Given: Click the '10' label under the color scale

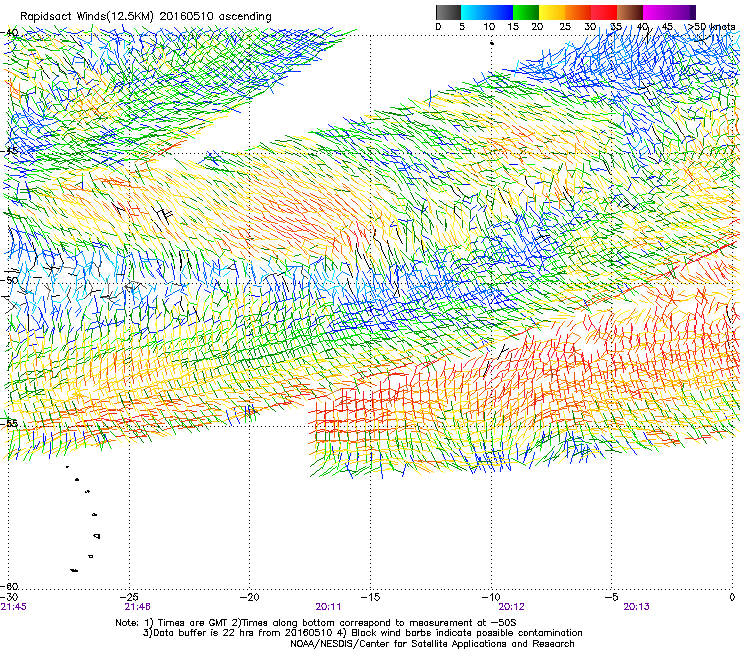Looking at the screenshot, I should [489, 26].
